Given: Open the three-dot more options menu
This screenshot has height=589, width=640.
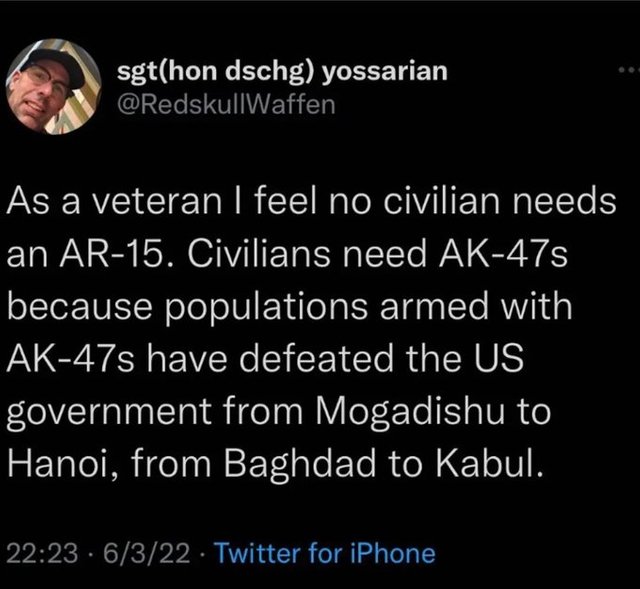Looking at the screenshot, I should coord(629,70).
